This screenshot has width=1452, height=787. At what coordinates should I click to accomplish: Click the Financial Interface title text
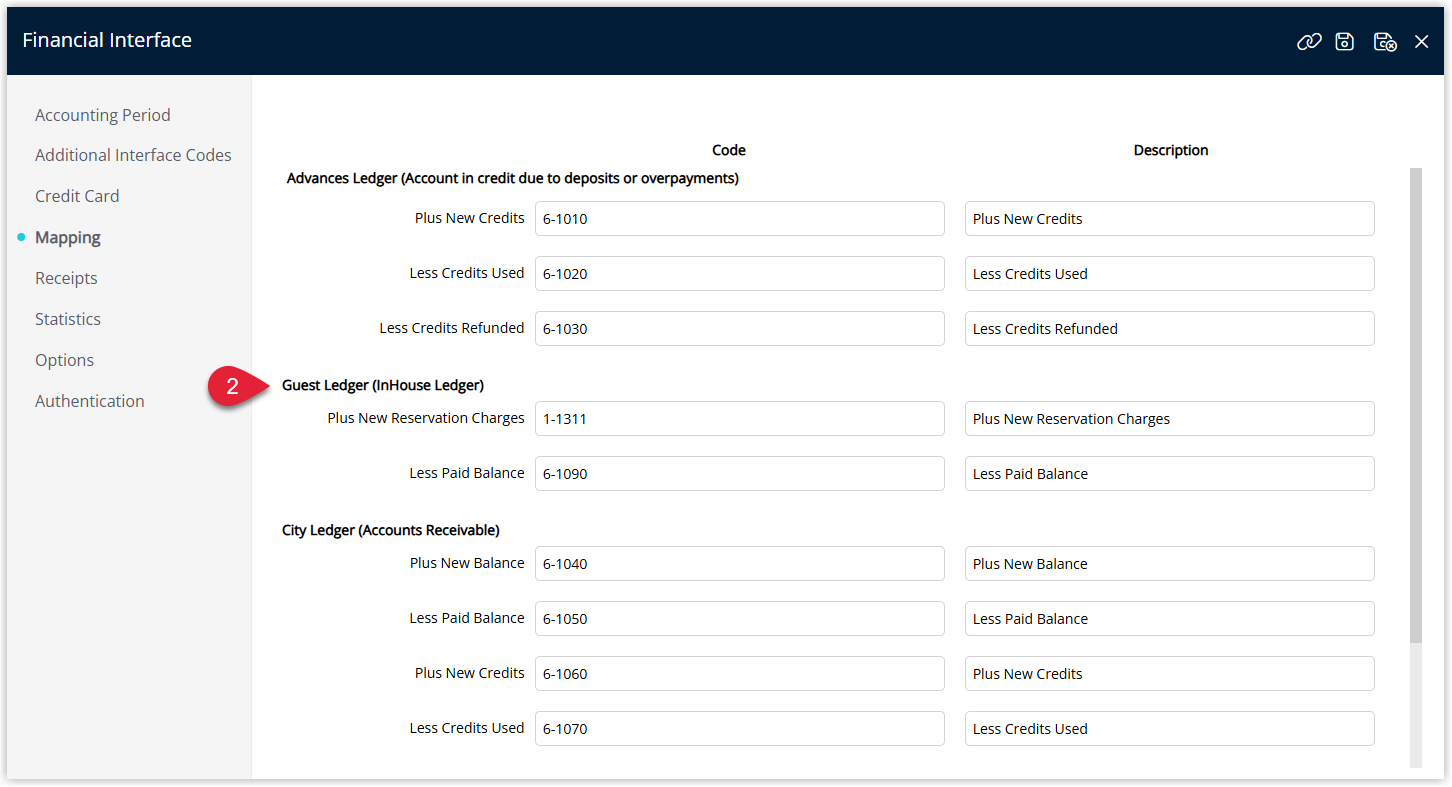107,40
